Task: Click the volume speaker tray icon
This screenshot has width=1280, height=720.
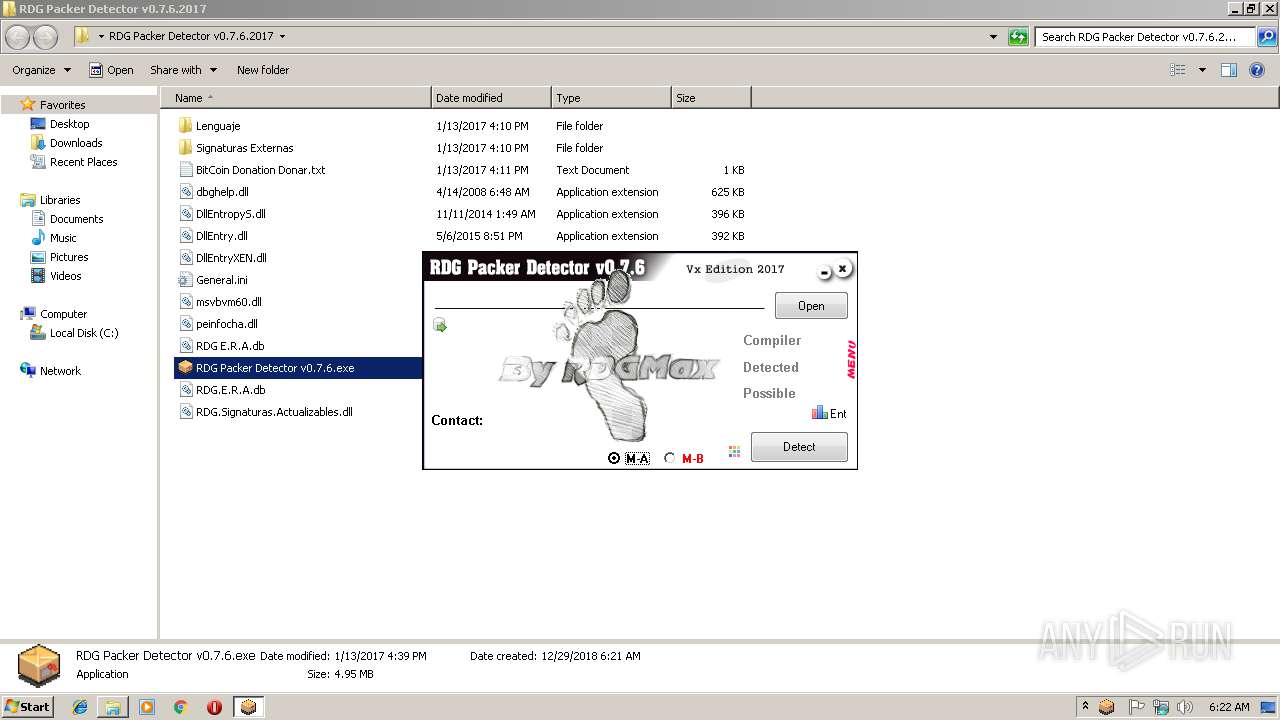Action: (1185, 707)
